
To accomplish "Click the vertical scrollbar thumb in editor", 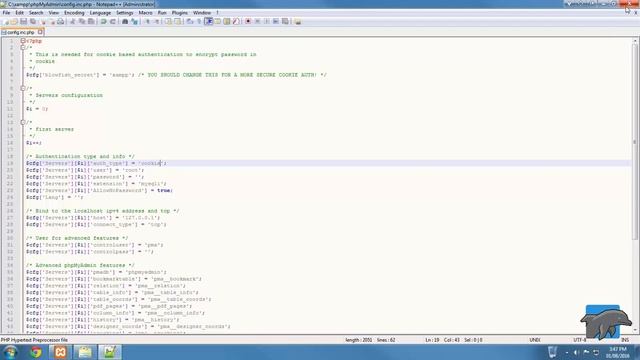I will [635, 141].
